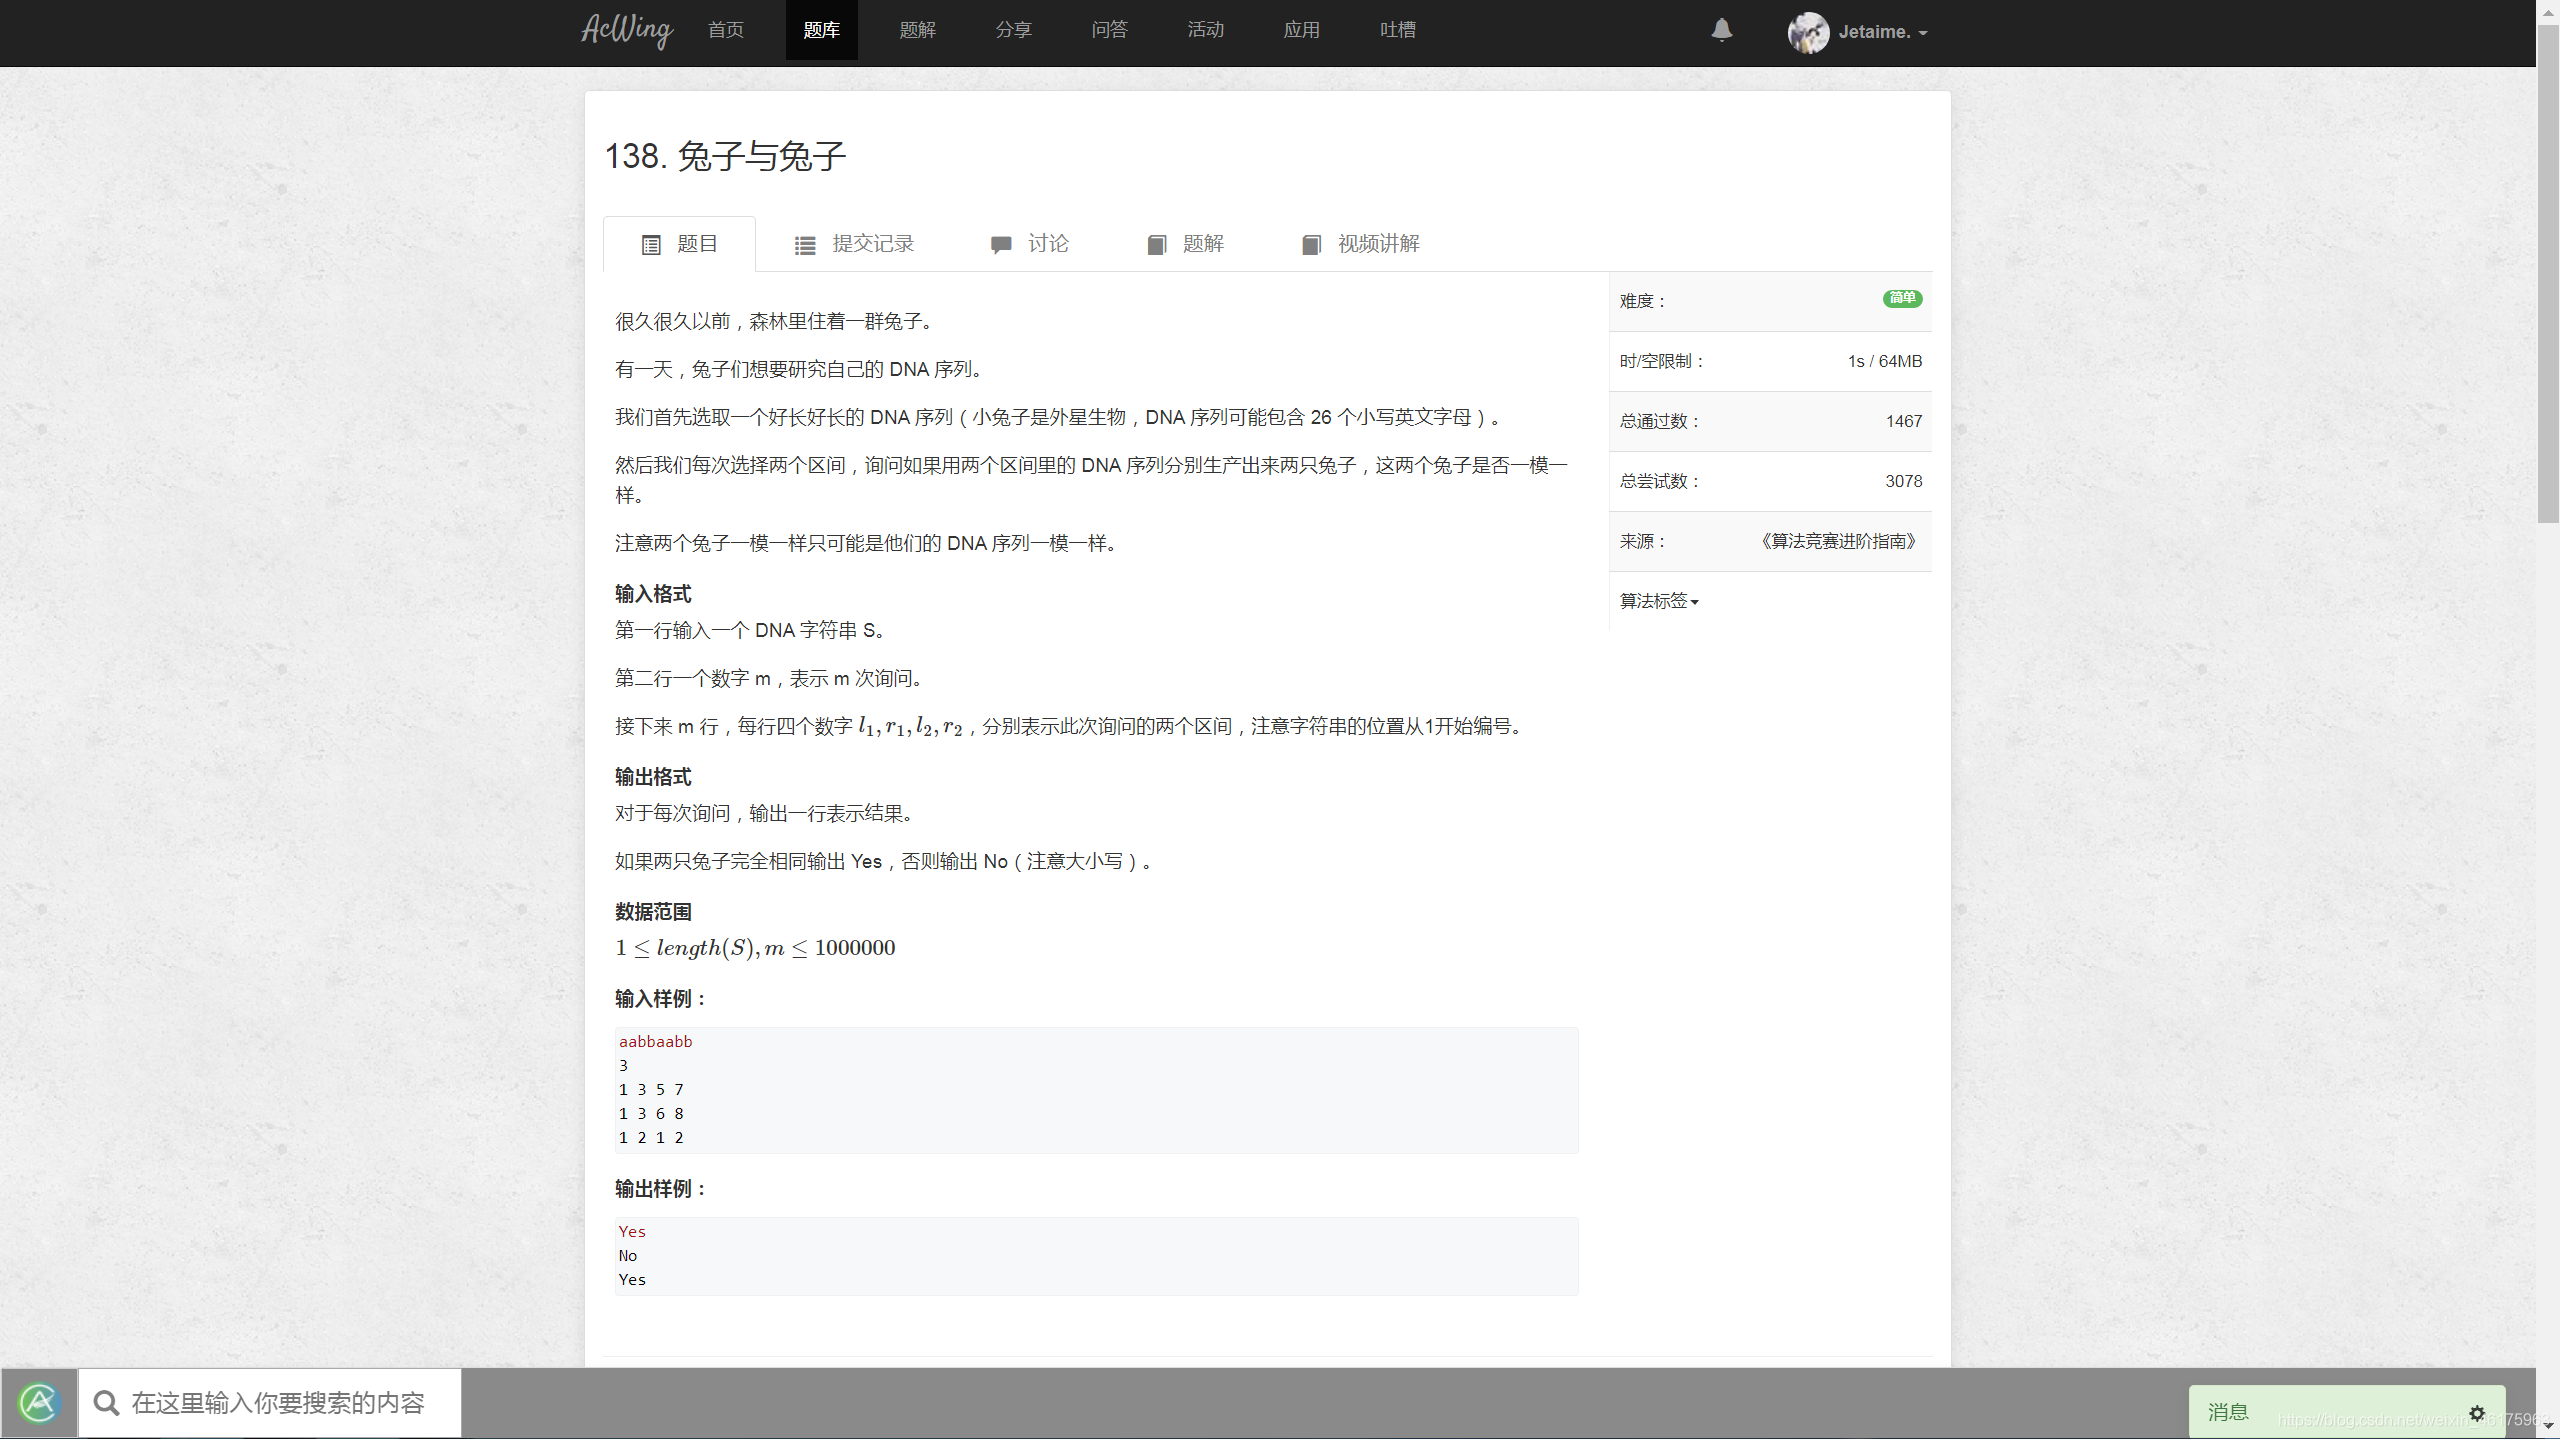Click the list icon on 提交记录 tab

(804, 243)
